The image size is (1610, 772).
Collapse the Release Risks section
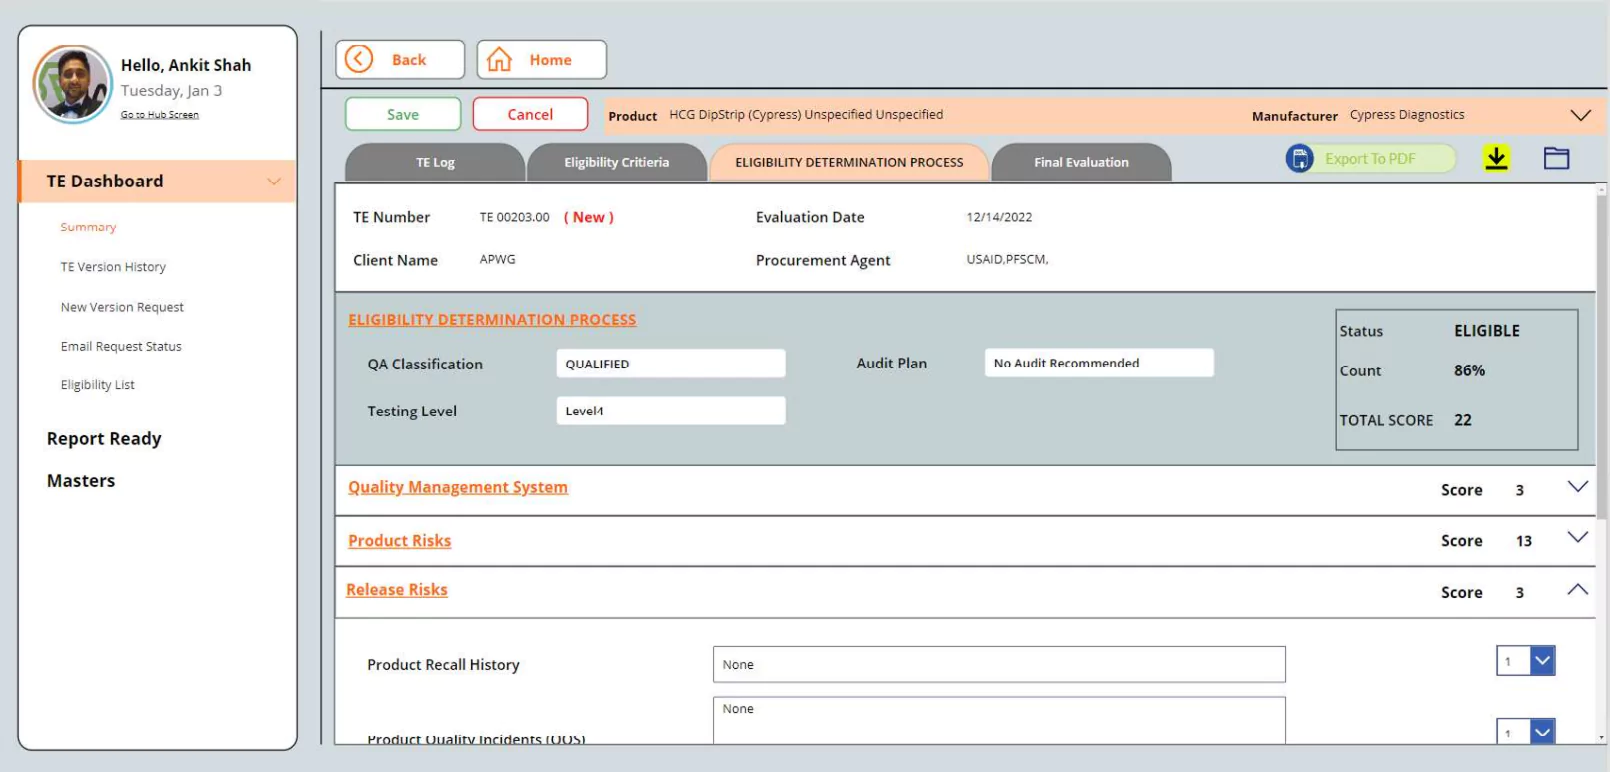tap(1577, 590)
